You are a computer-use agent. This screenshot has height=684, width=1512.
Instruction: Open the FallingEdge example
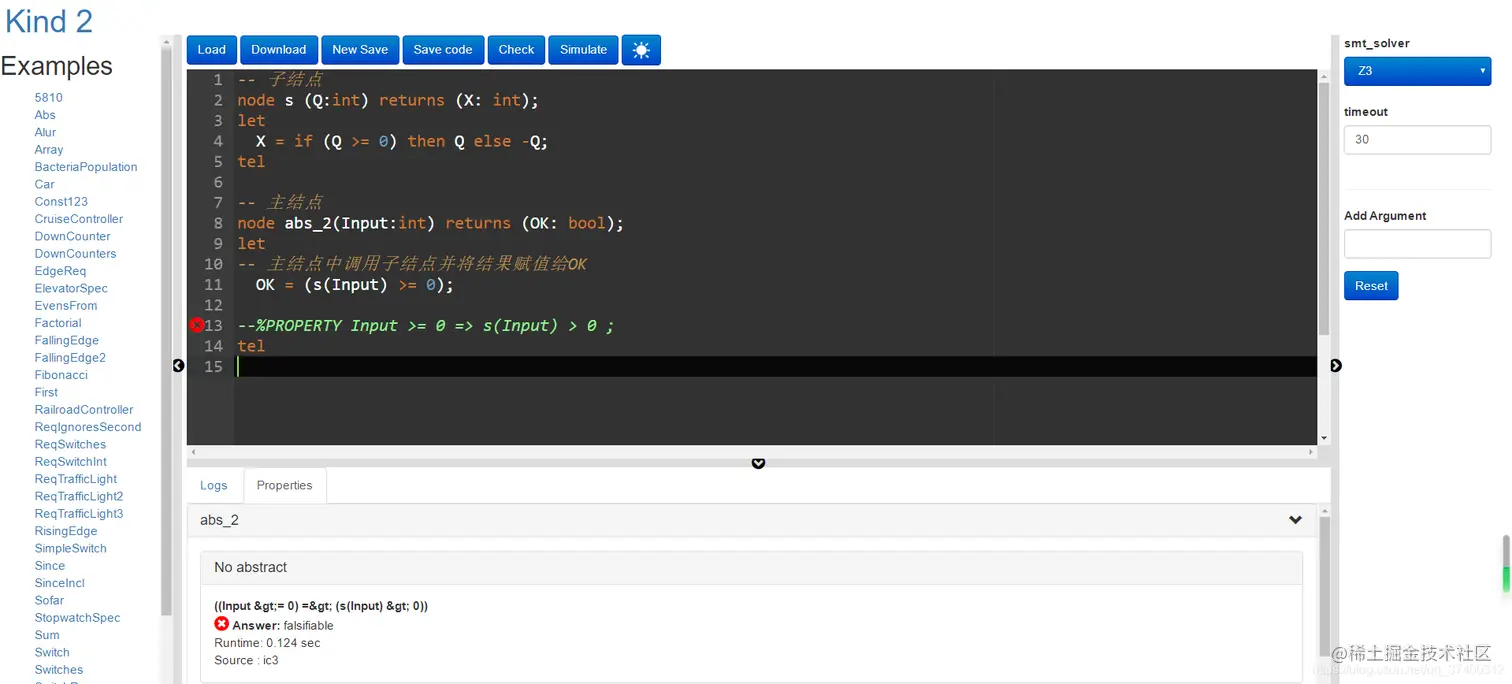pyautogui.click(x=67, y=340)
